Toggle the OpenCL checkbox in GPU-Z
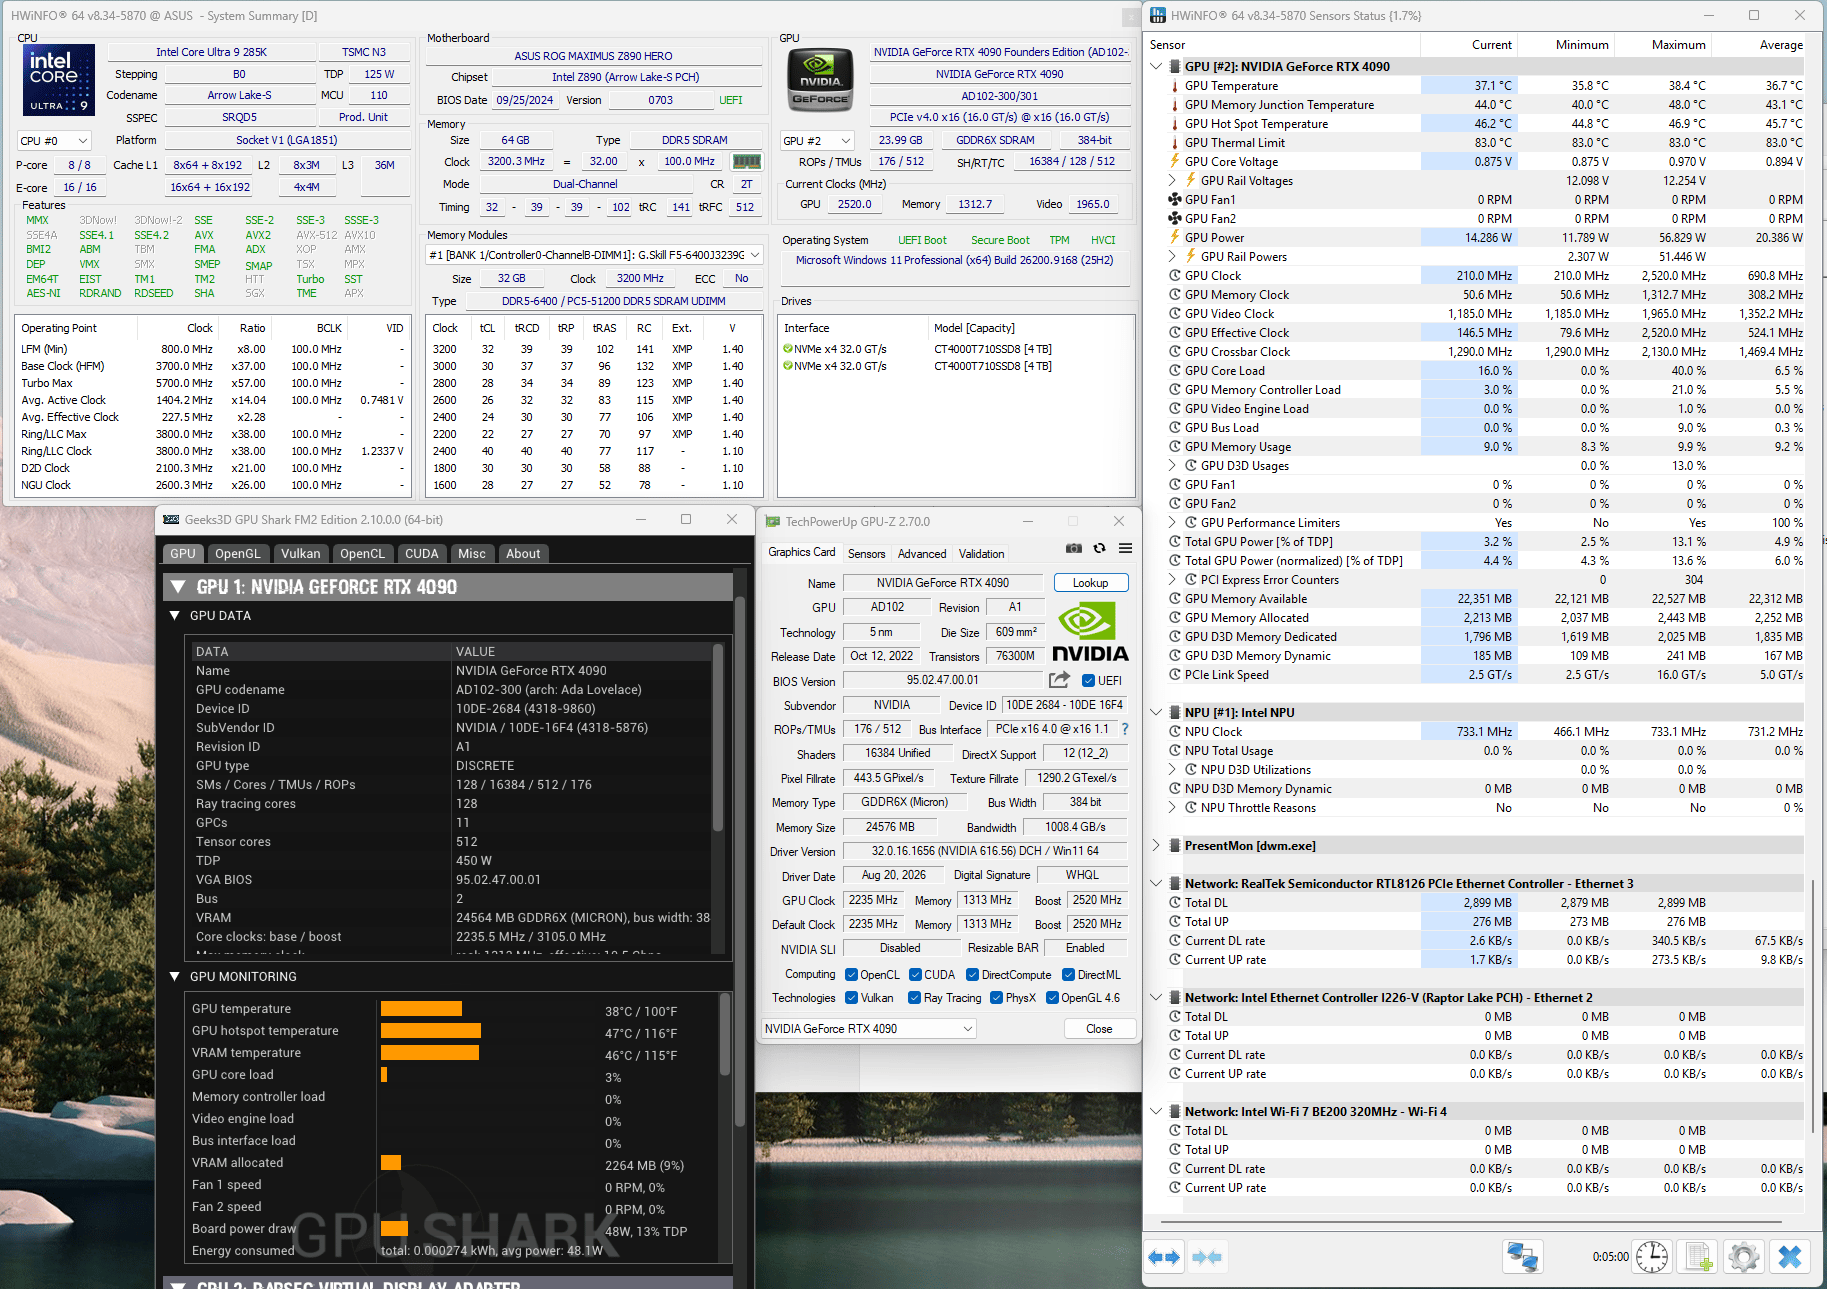 [851, 975]
